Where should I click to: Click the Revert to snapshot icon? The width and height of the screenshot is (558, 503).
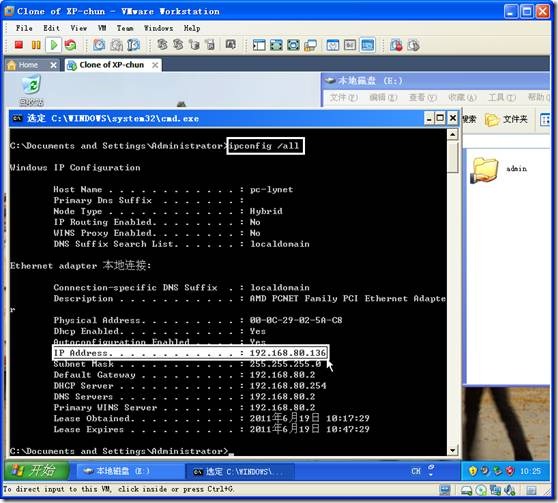point(116,45)
